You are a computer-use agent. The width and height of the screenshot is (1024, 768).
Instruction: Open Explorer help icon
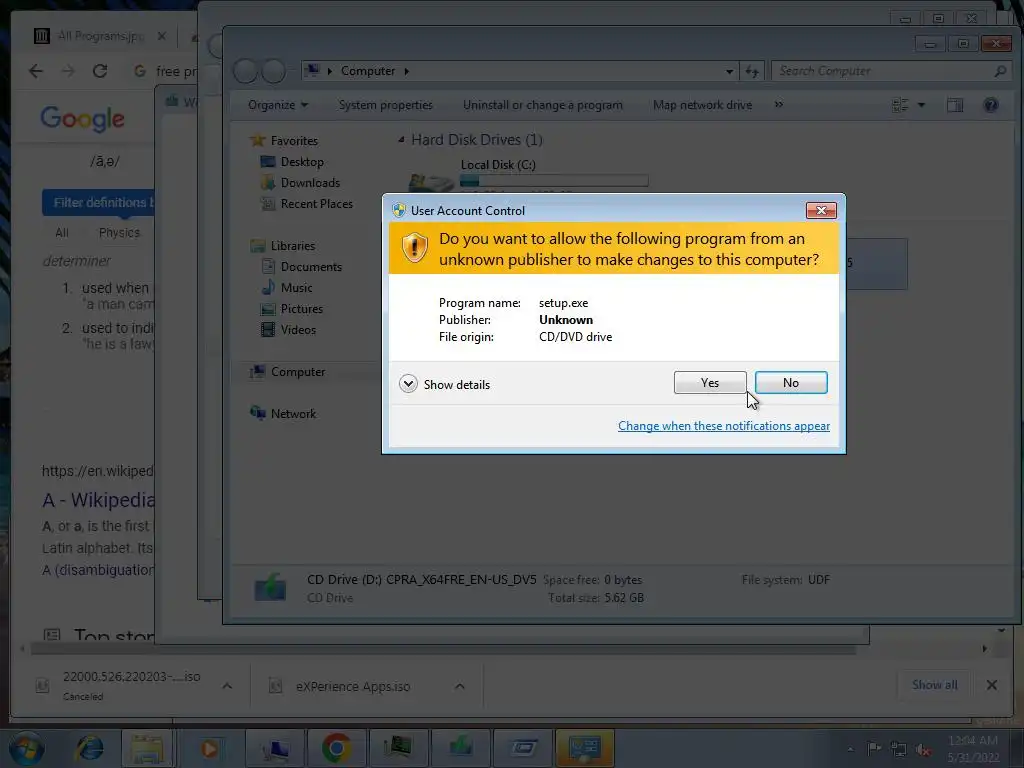[x=991, y=105]
